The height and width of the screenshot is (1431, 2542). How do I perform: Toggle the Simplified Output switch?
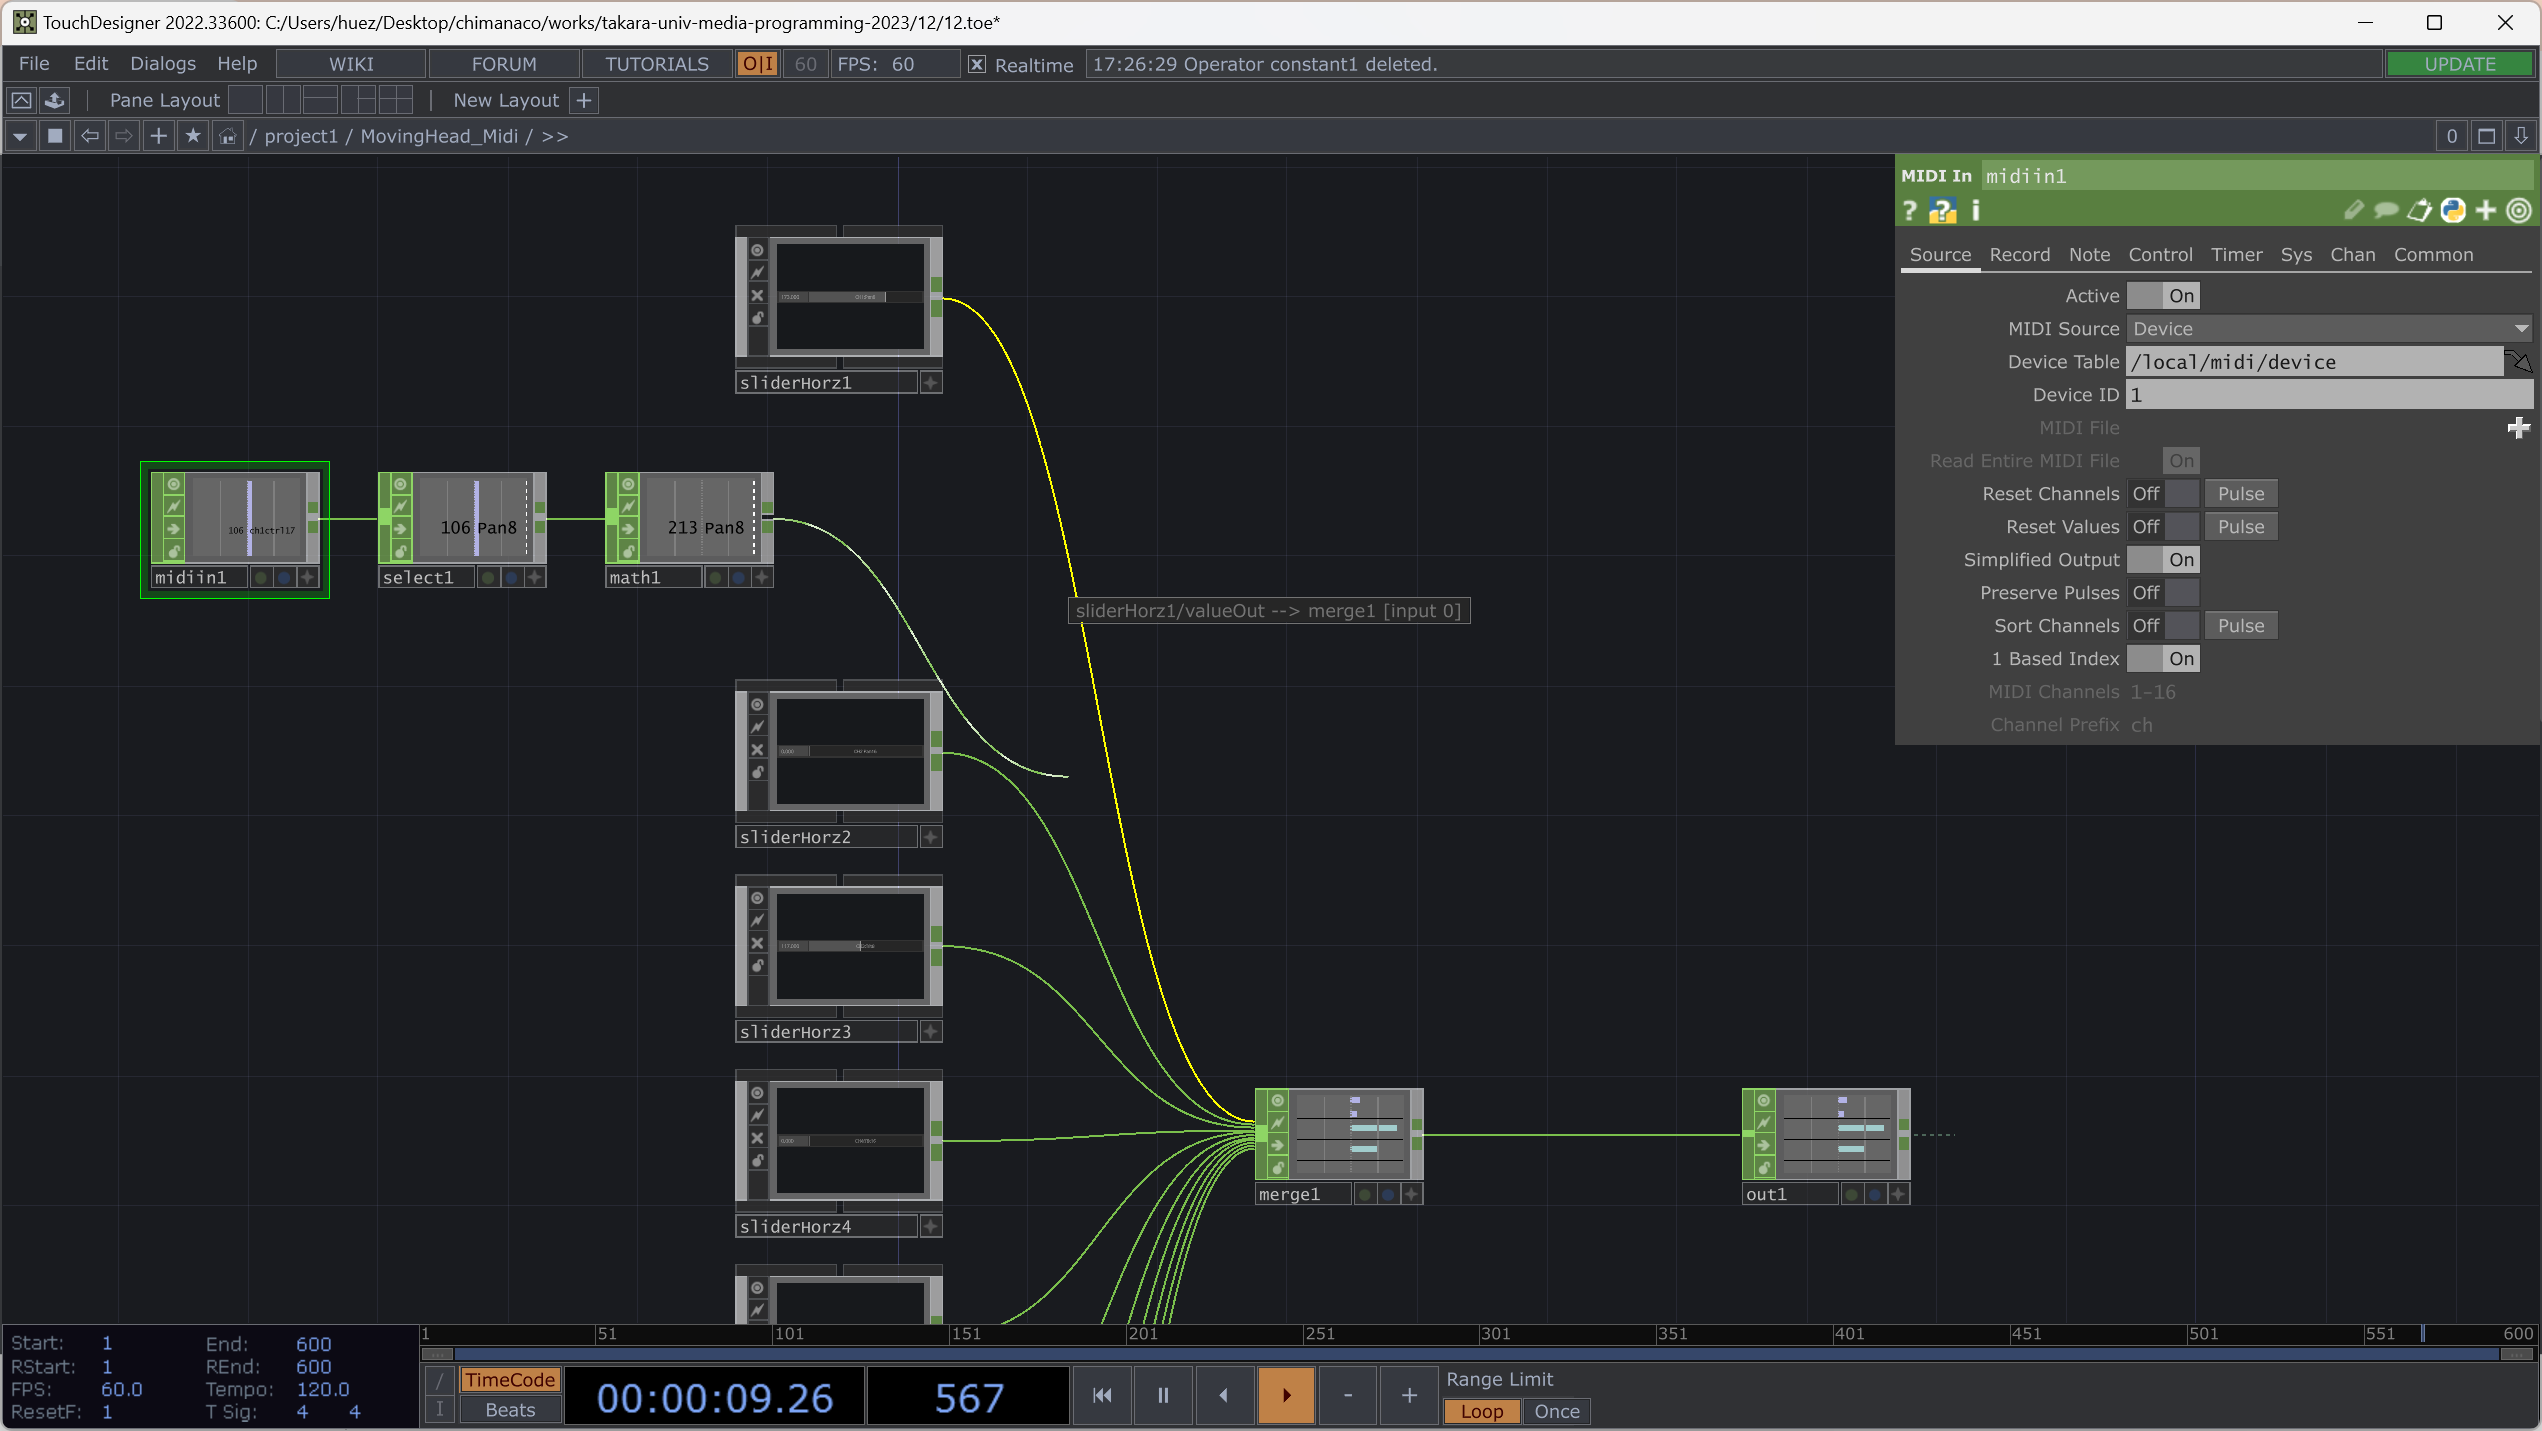2162,560
